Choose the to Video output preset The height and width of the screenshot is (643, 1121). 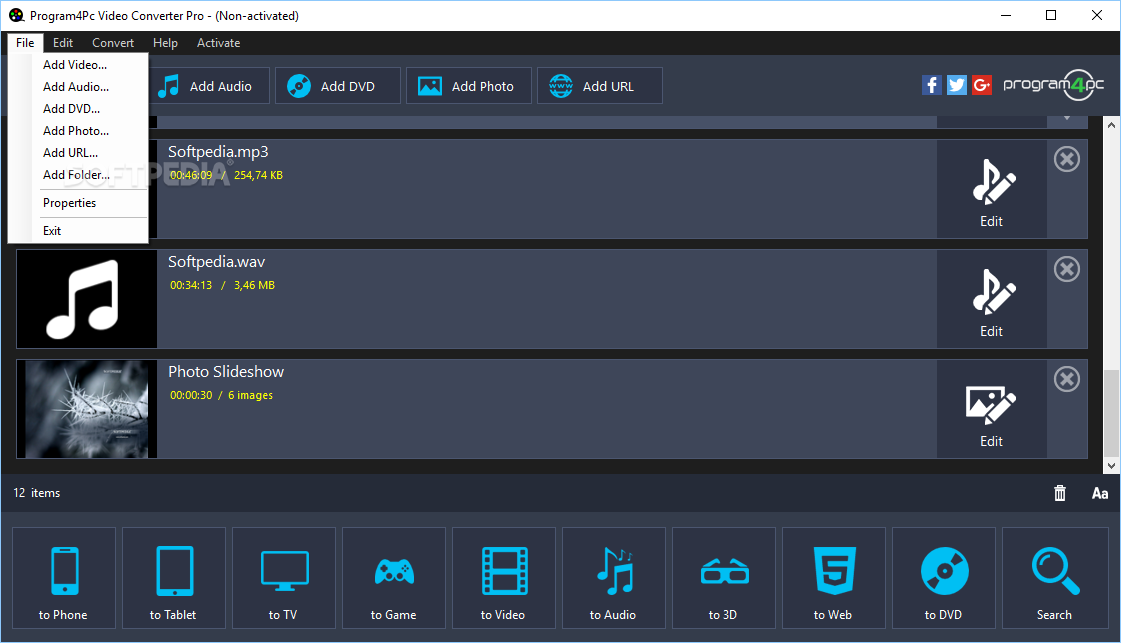click(504, 578)
